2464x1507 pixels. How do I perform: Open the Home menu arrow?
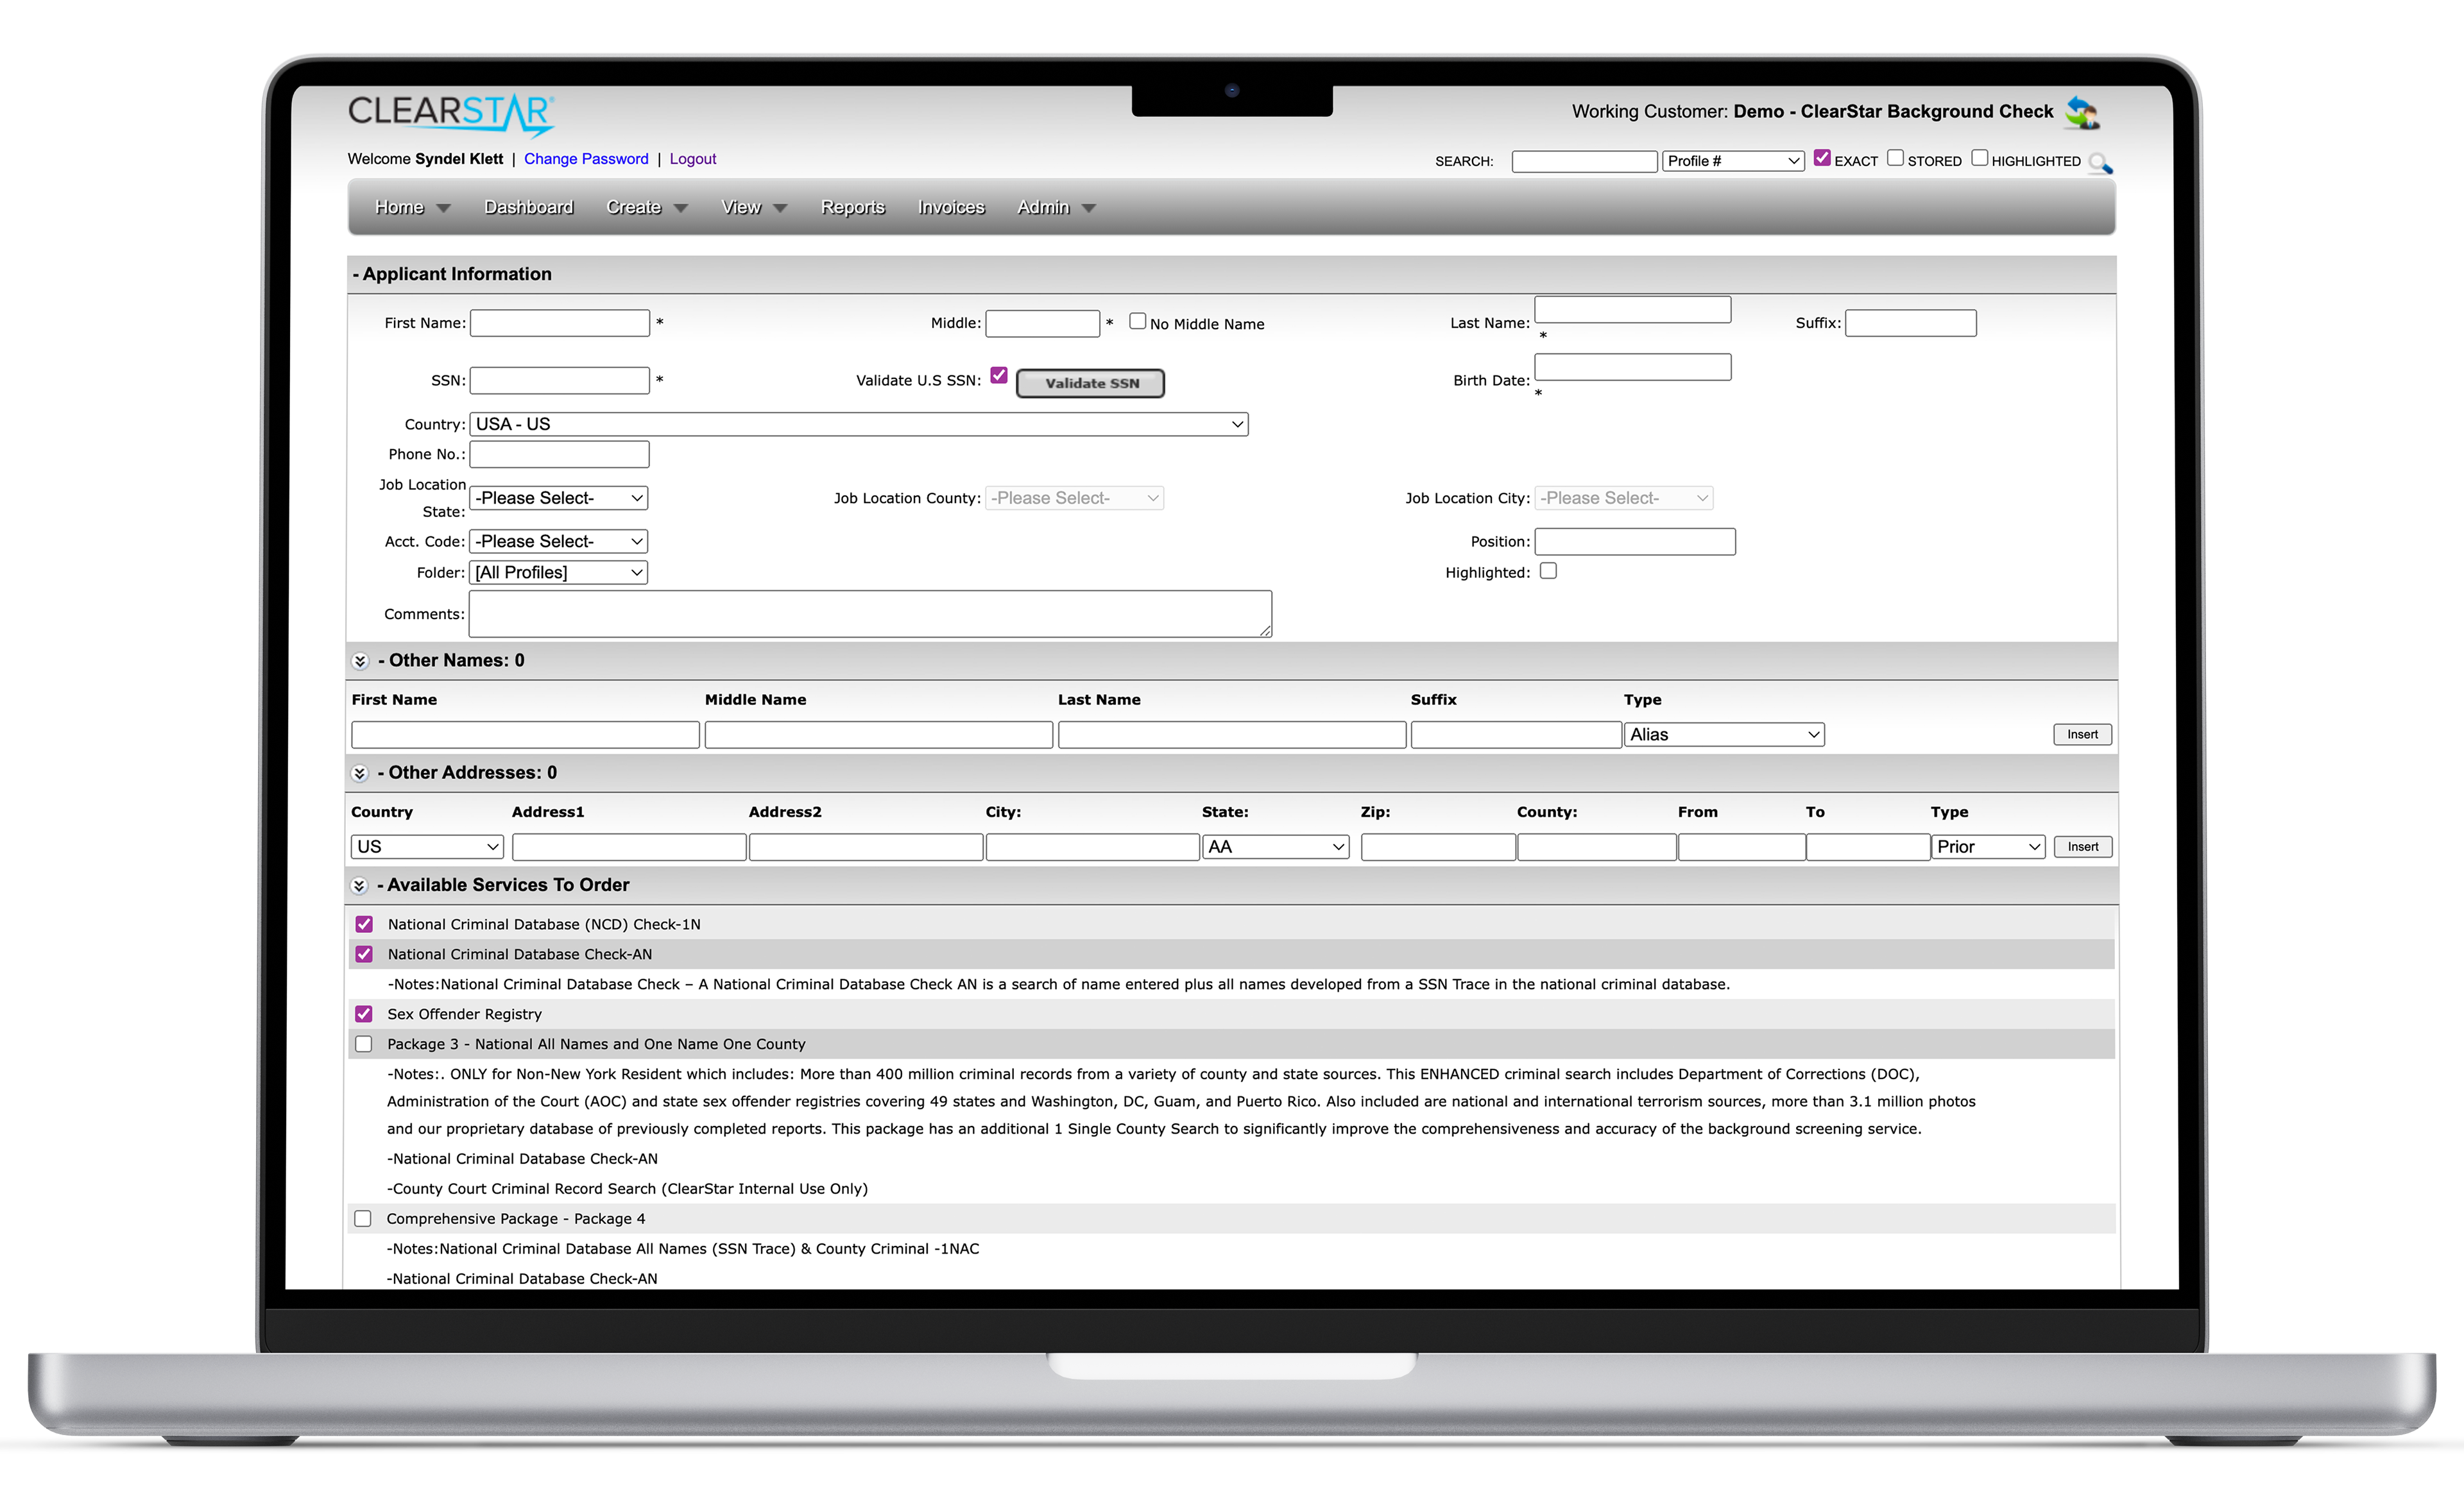(x=443, y=208)
